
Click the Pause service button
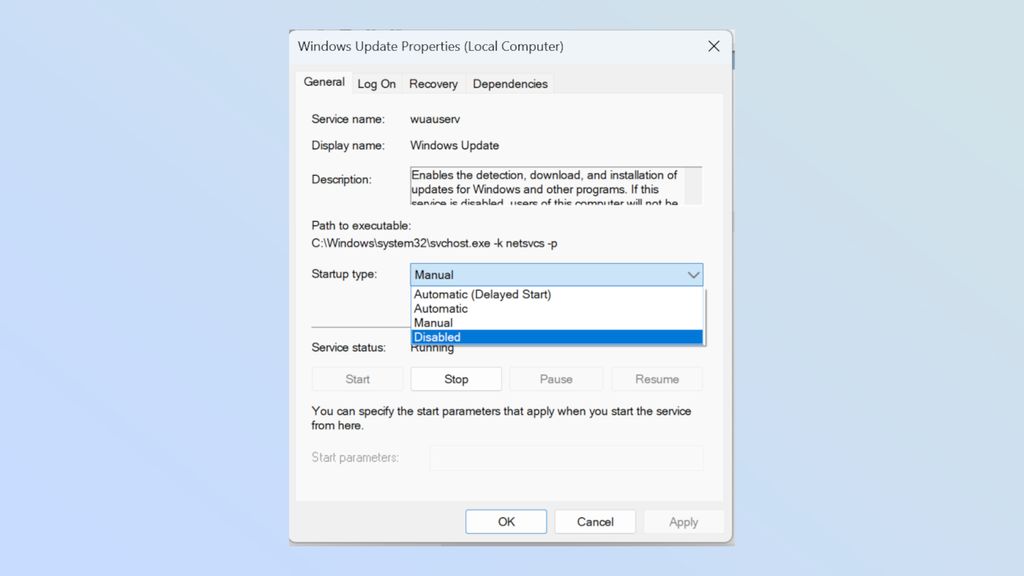point(555,378)
